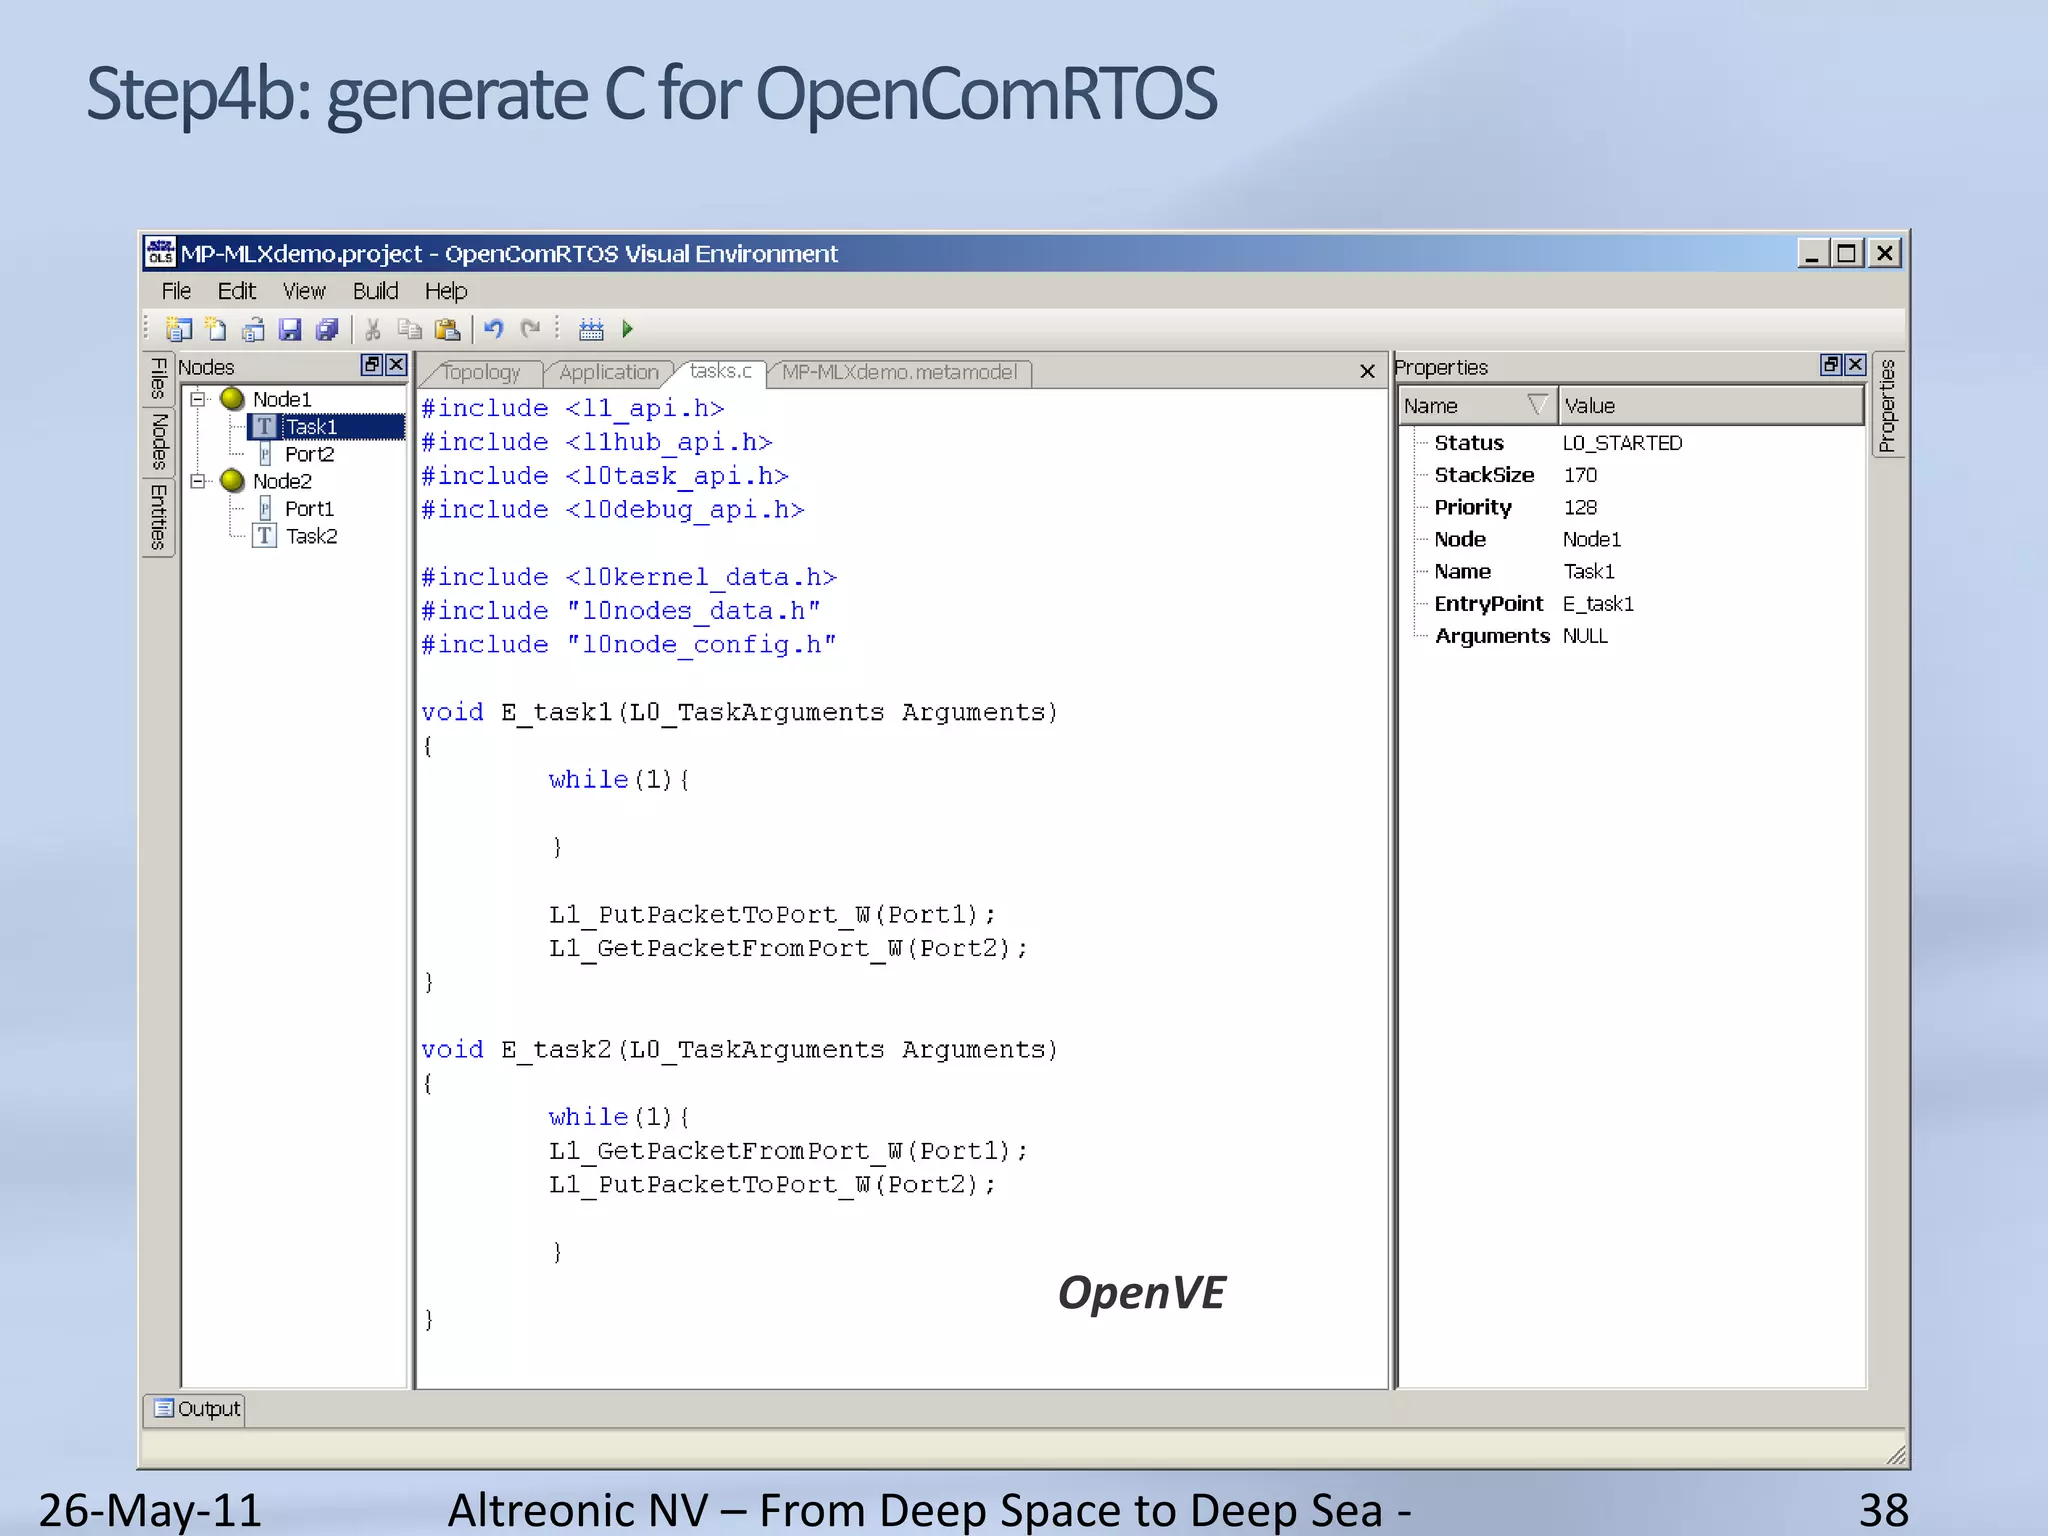Click the Priority value 128

click(x=1580, y=507)
